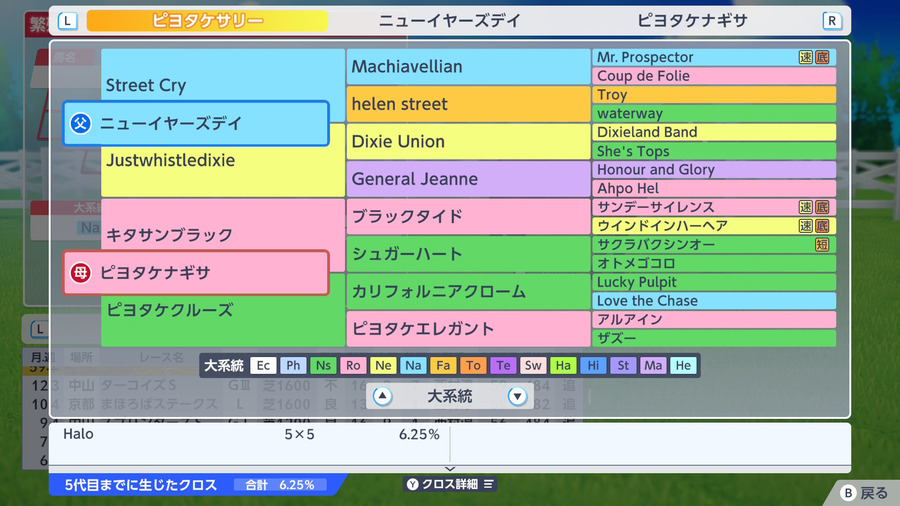Select sire ニューイヤーズデイ box
The image size is (900, 506).
coord(196,123)
